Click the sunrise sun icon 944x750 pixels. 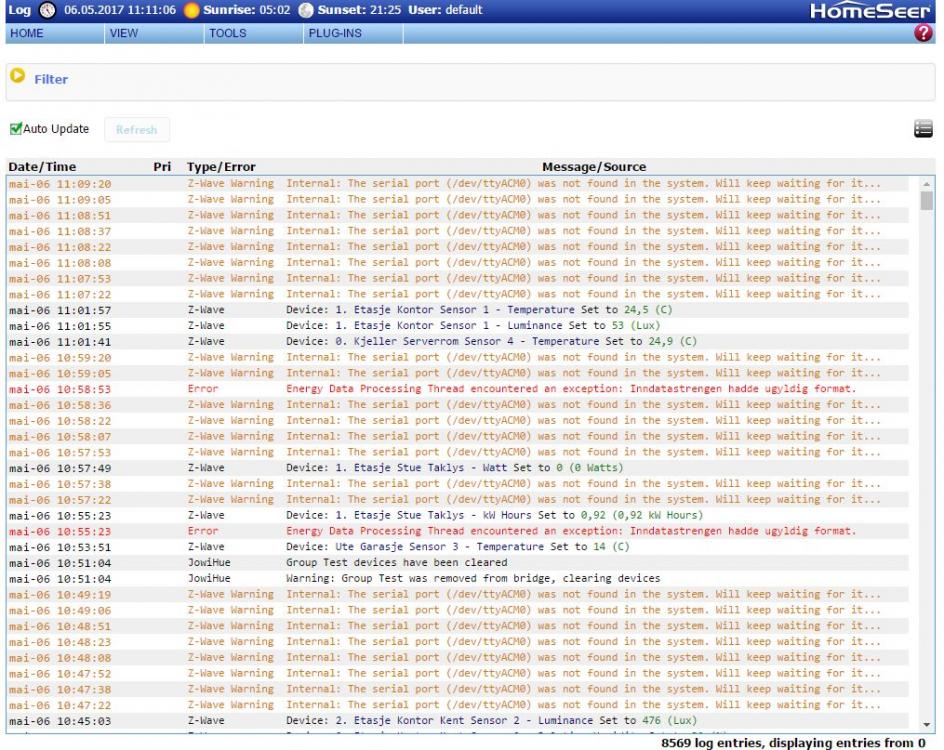point(191,10)
